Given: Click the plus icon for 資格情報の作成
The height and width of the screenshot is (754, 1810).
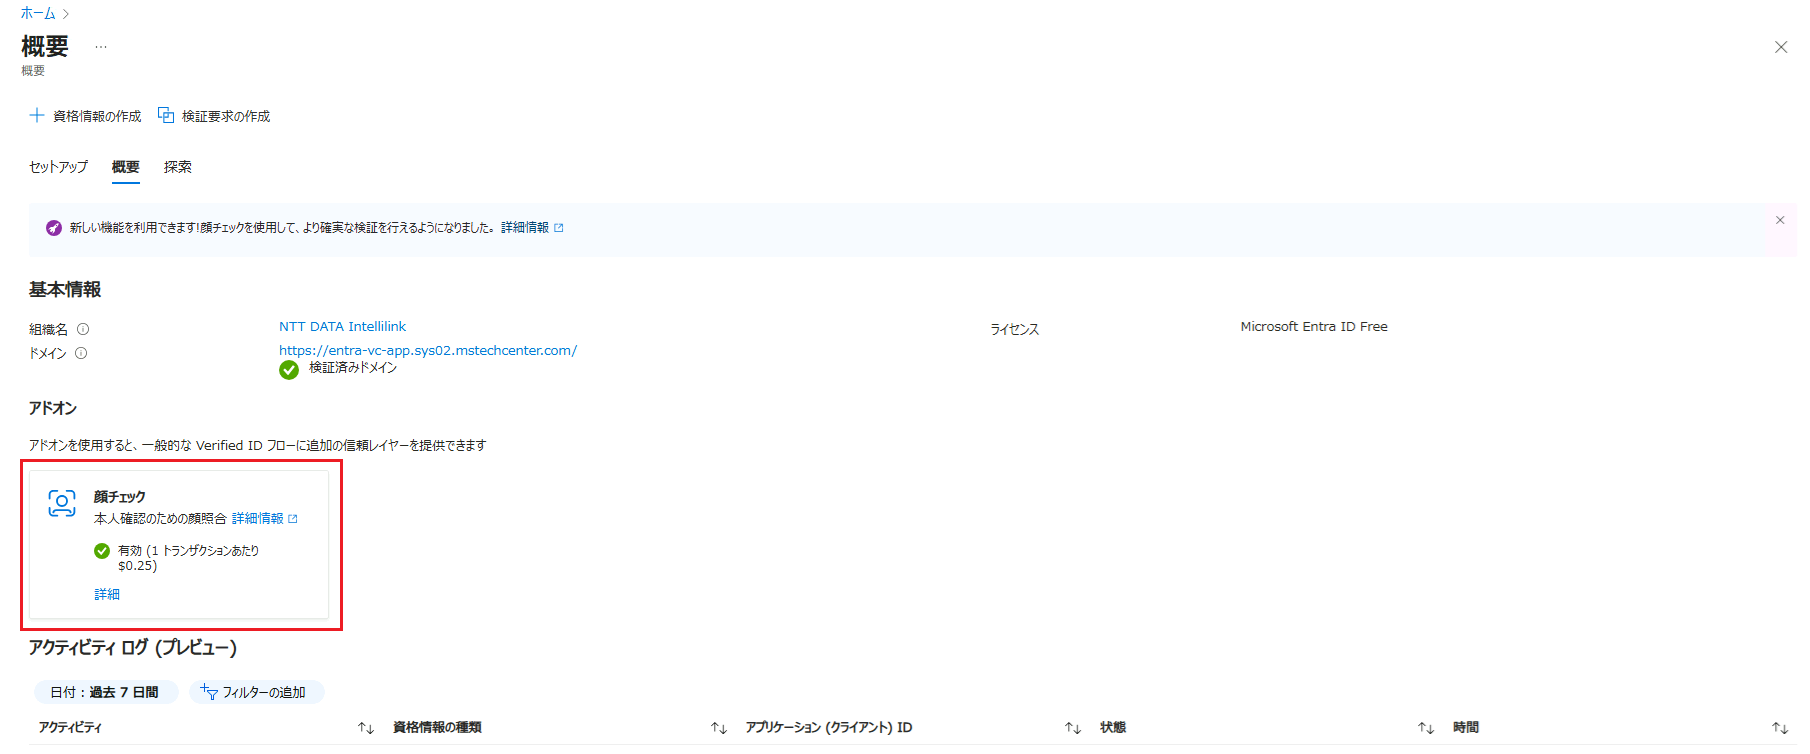Looking at the screenshot, I should (x=37, y=116).
